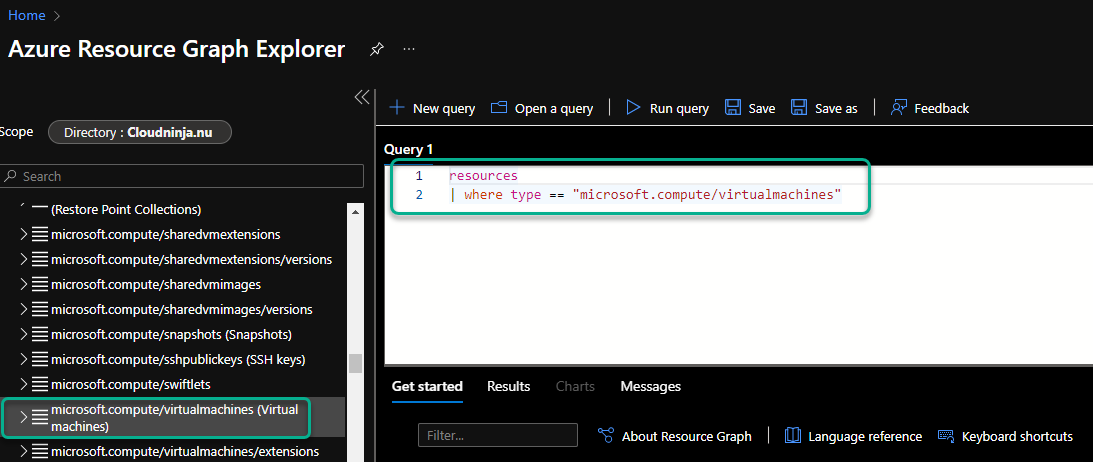This screenshot has width=1093, height=462.
Task: Expand microsoft.compute/virtualmachines (Virtual machines) node
Action: coord(24,417)
